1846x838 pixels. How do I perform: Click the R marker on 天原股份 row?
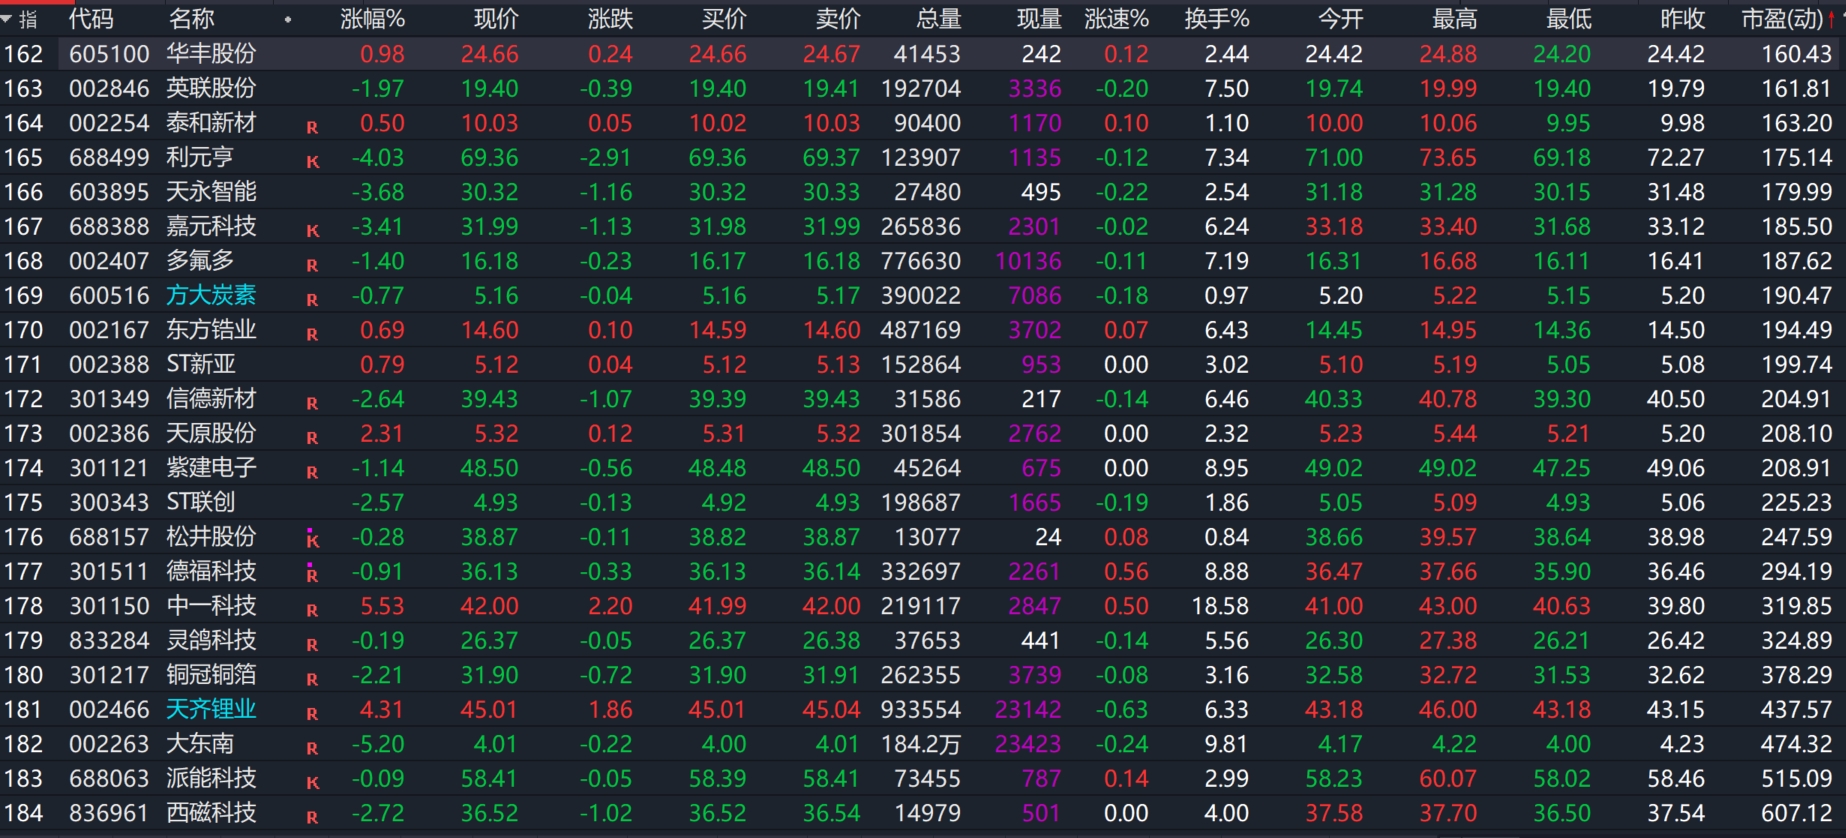[x=312, y=438]
